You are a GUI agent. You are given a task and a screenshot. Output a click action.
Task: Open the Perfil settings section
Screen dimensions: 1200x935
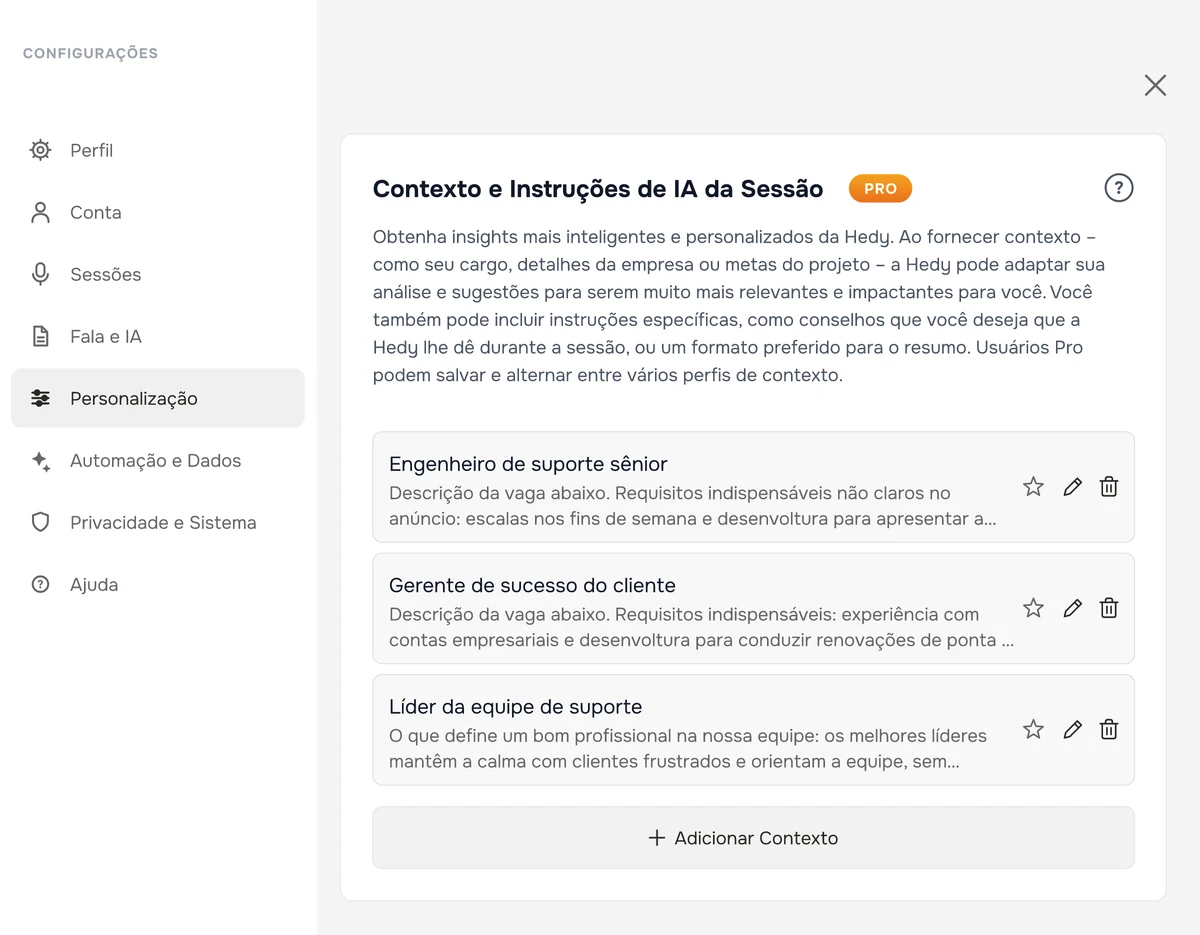pos(158,150)
